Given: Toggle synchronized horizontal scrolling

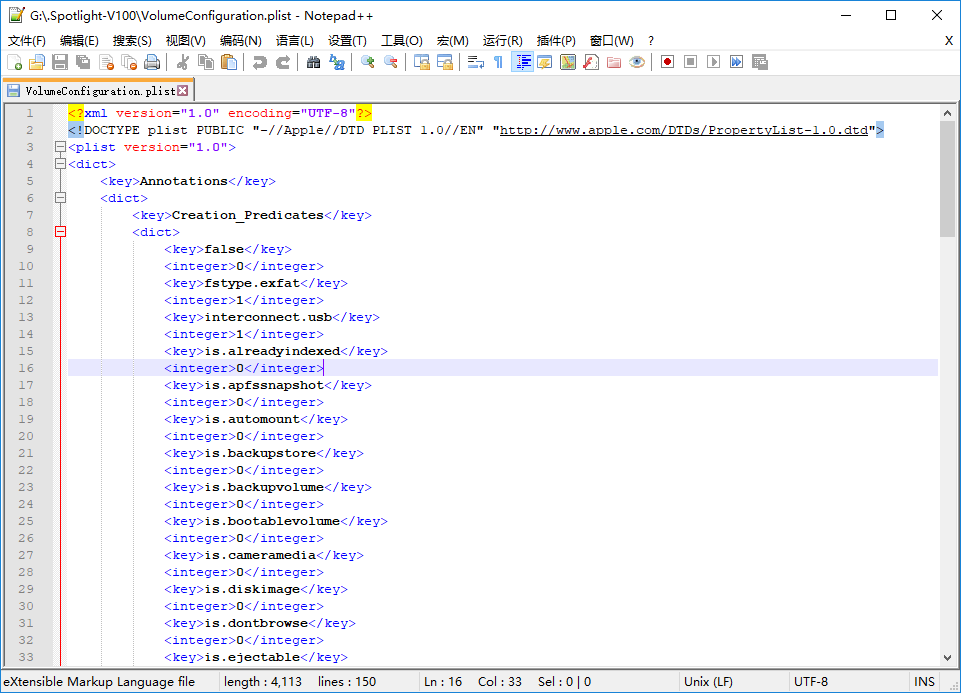Looking at the screenshot, I should click(x=445, y=62).
